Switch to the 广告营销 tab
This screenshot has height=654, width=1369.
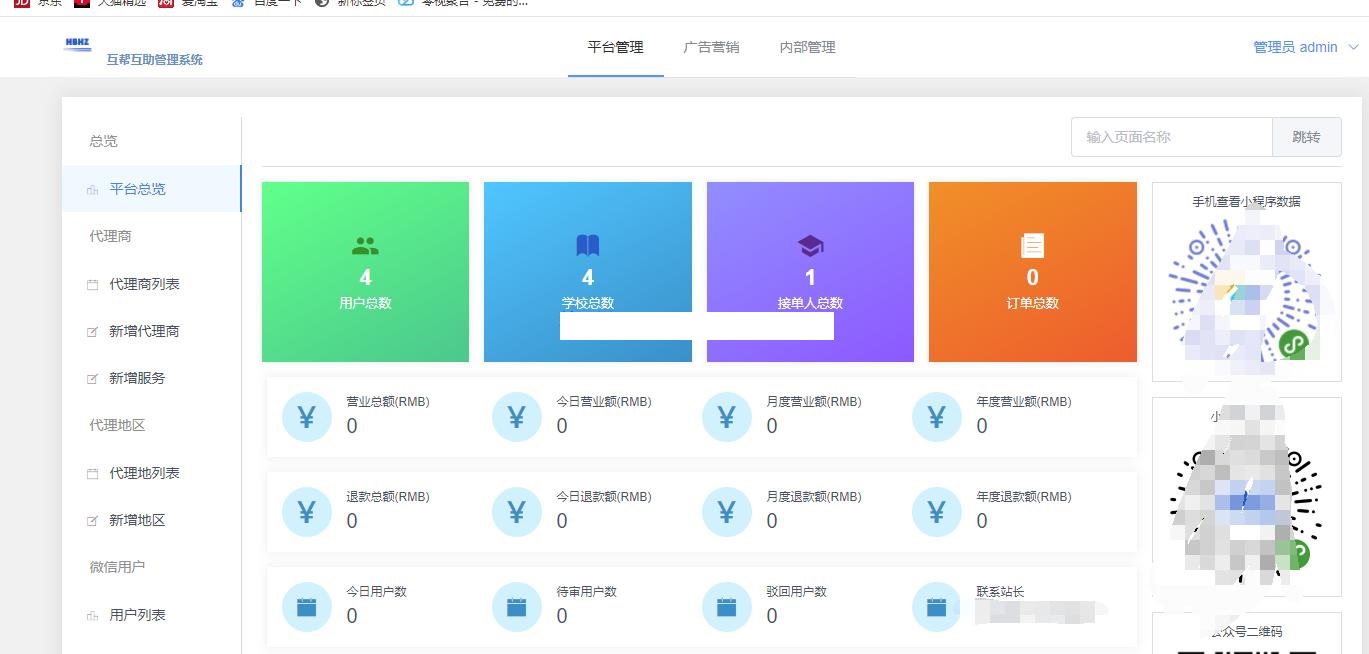[711, 46]
